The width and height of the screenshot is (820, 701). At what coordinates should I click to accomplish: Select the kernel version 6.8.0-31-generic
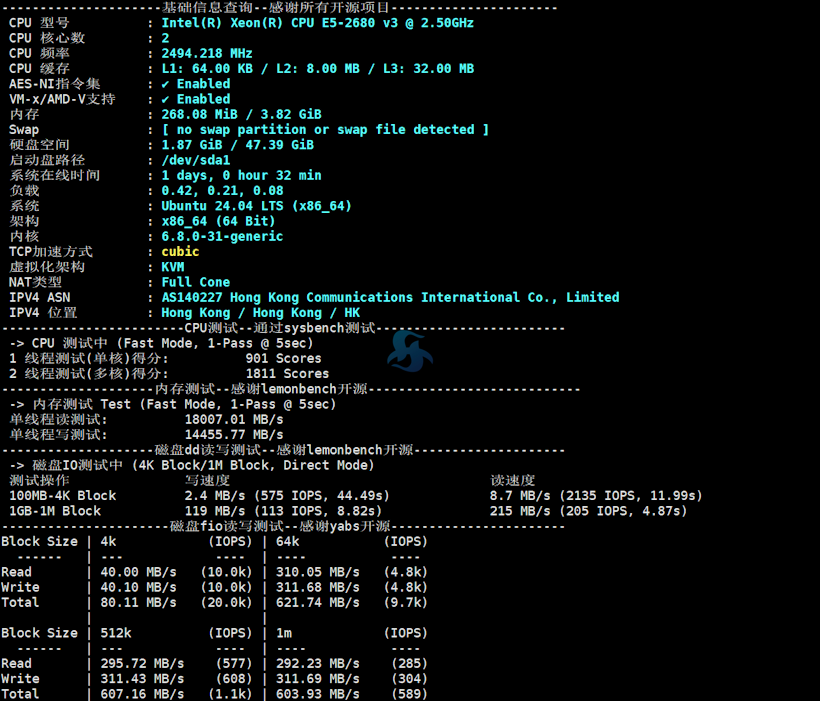222,237
